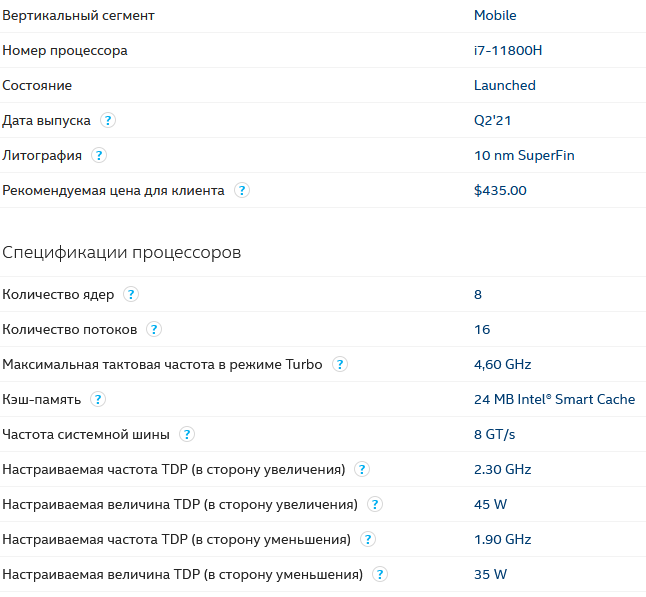Click help icon beside Рекомендуемая цена для клиента
The width and height of the screenshot is (646, 597).
tap(241, 191)
